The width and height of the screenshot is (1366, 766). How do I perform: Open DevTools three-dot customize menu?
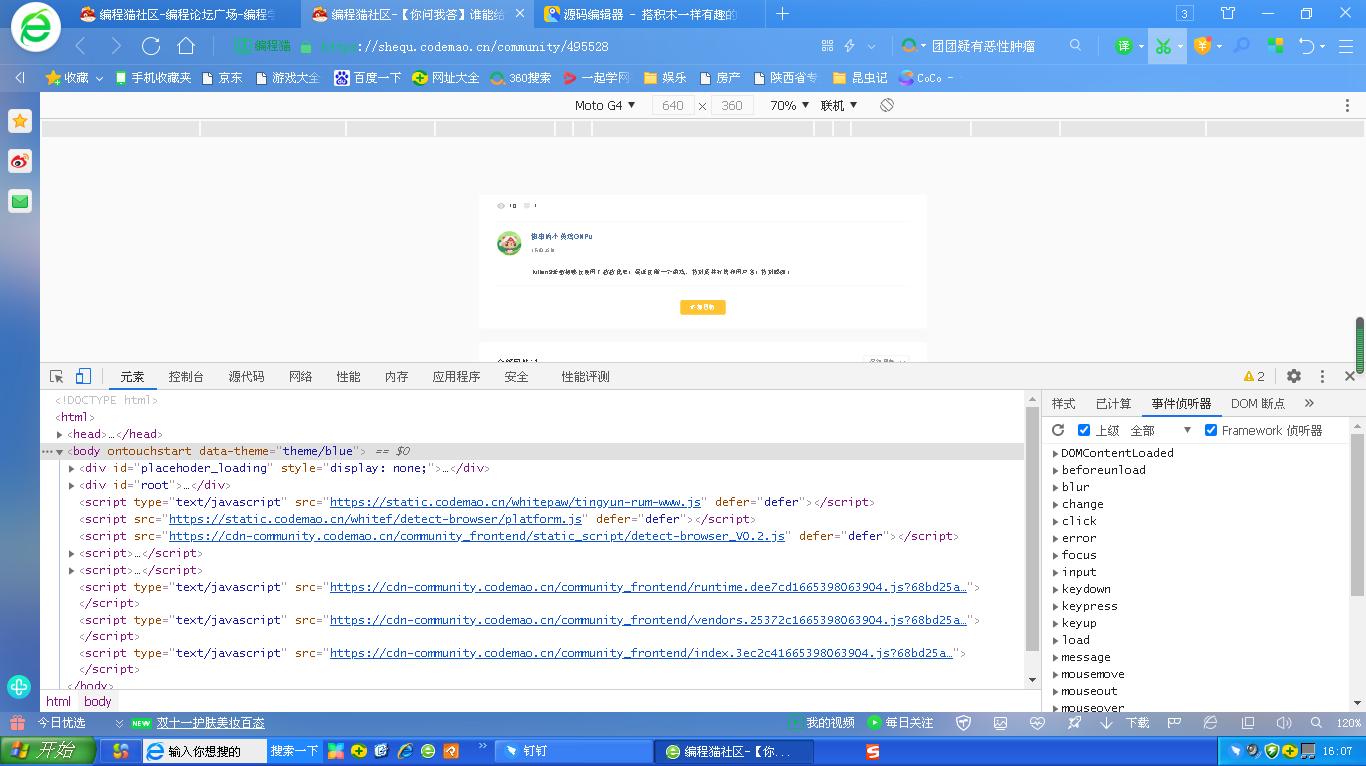click(1322, 376)
